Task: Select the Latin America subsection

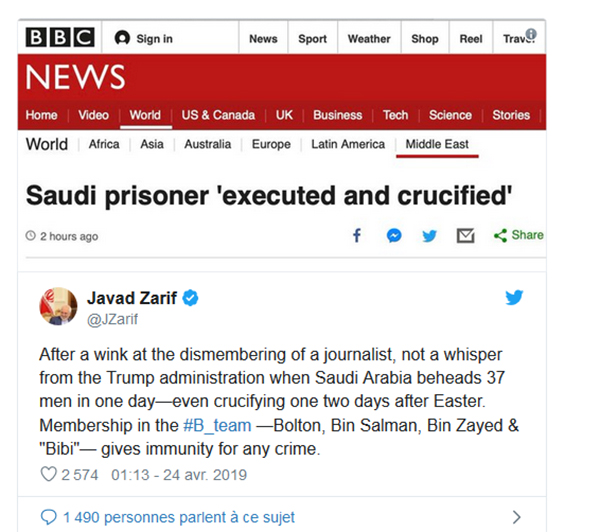Action: coord(347,145)
